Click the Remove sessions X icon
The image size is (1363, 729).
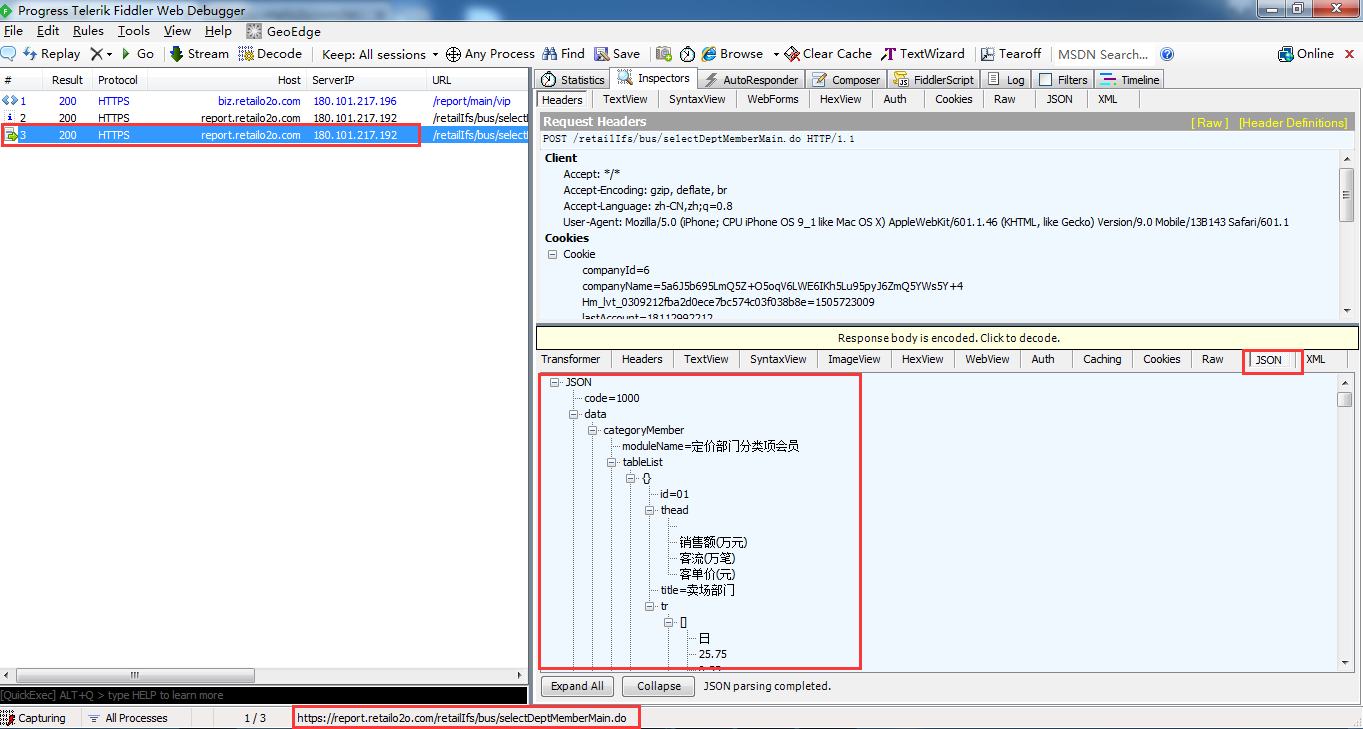click(96, 54)
